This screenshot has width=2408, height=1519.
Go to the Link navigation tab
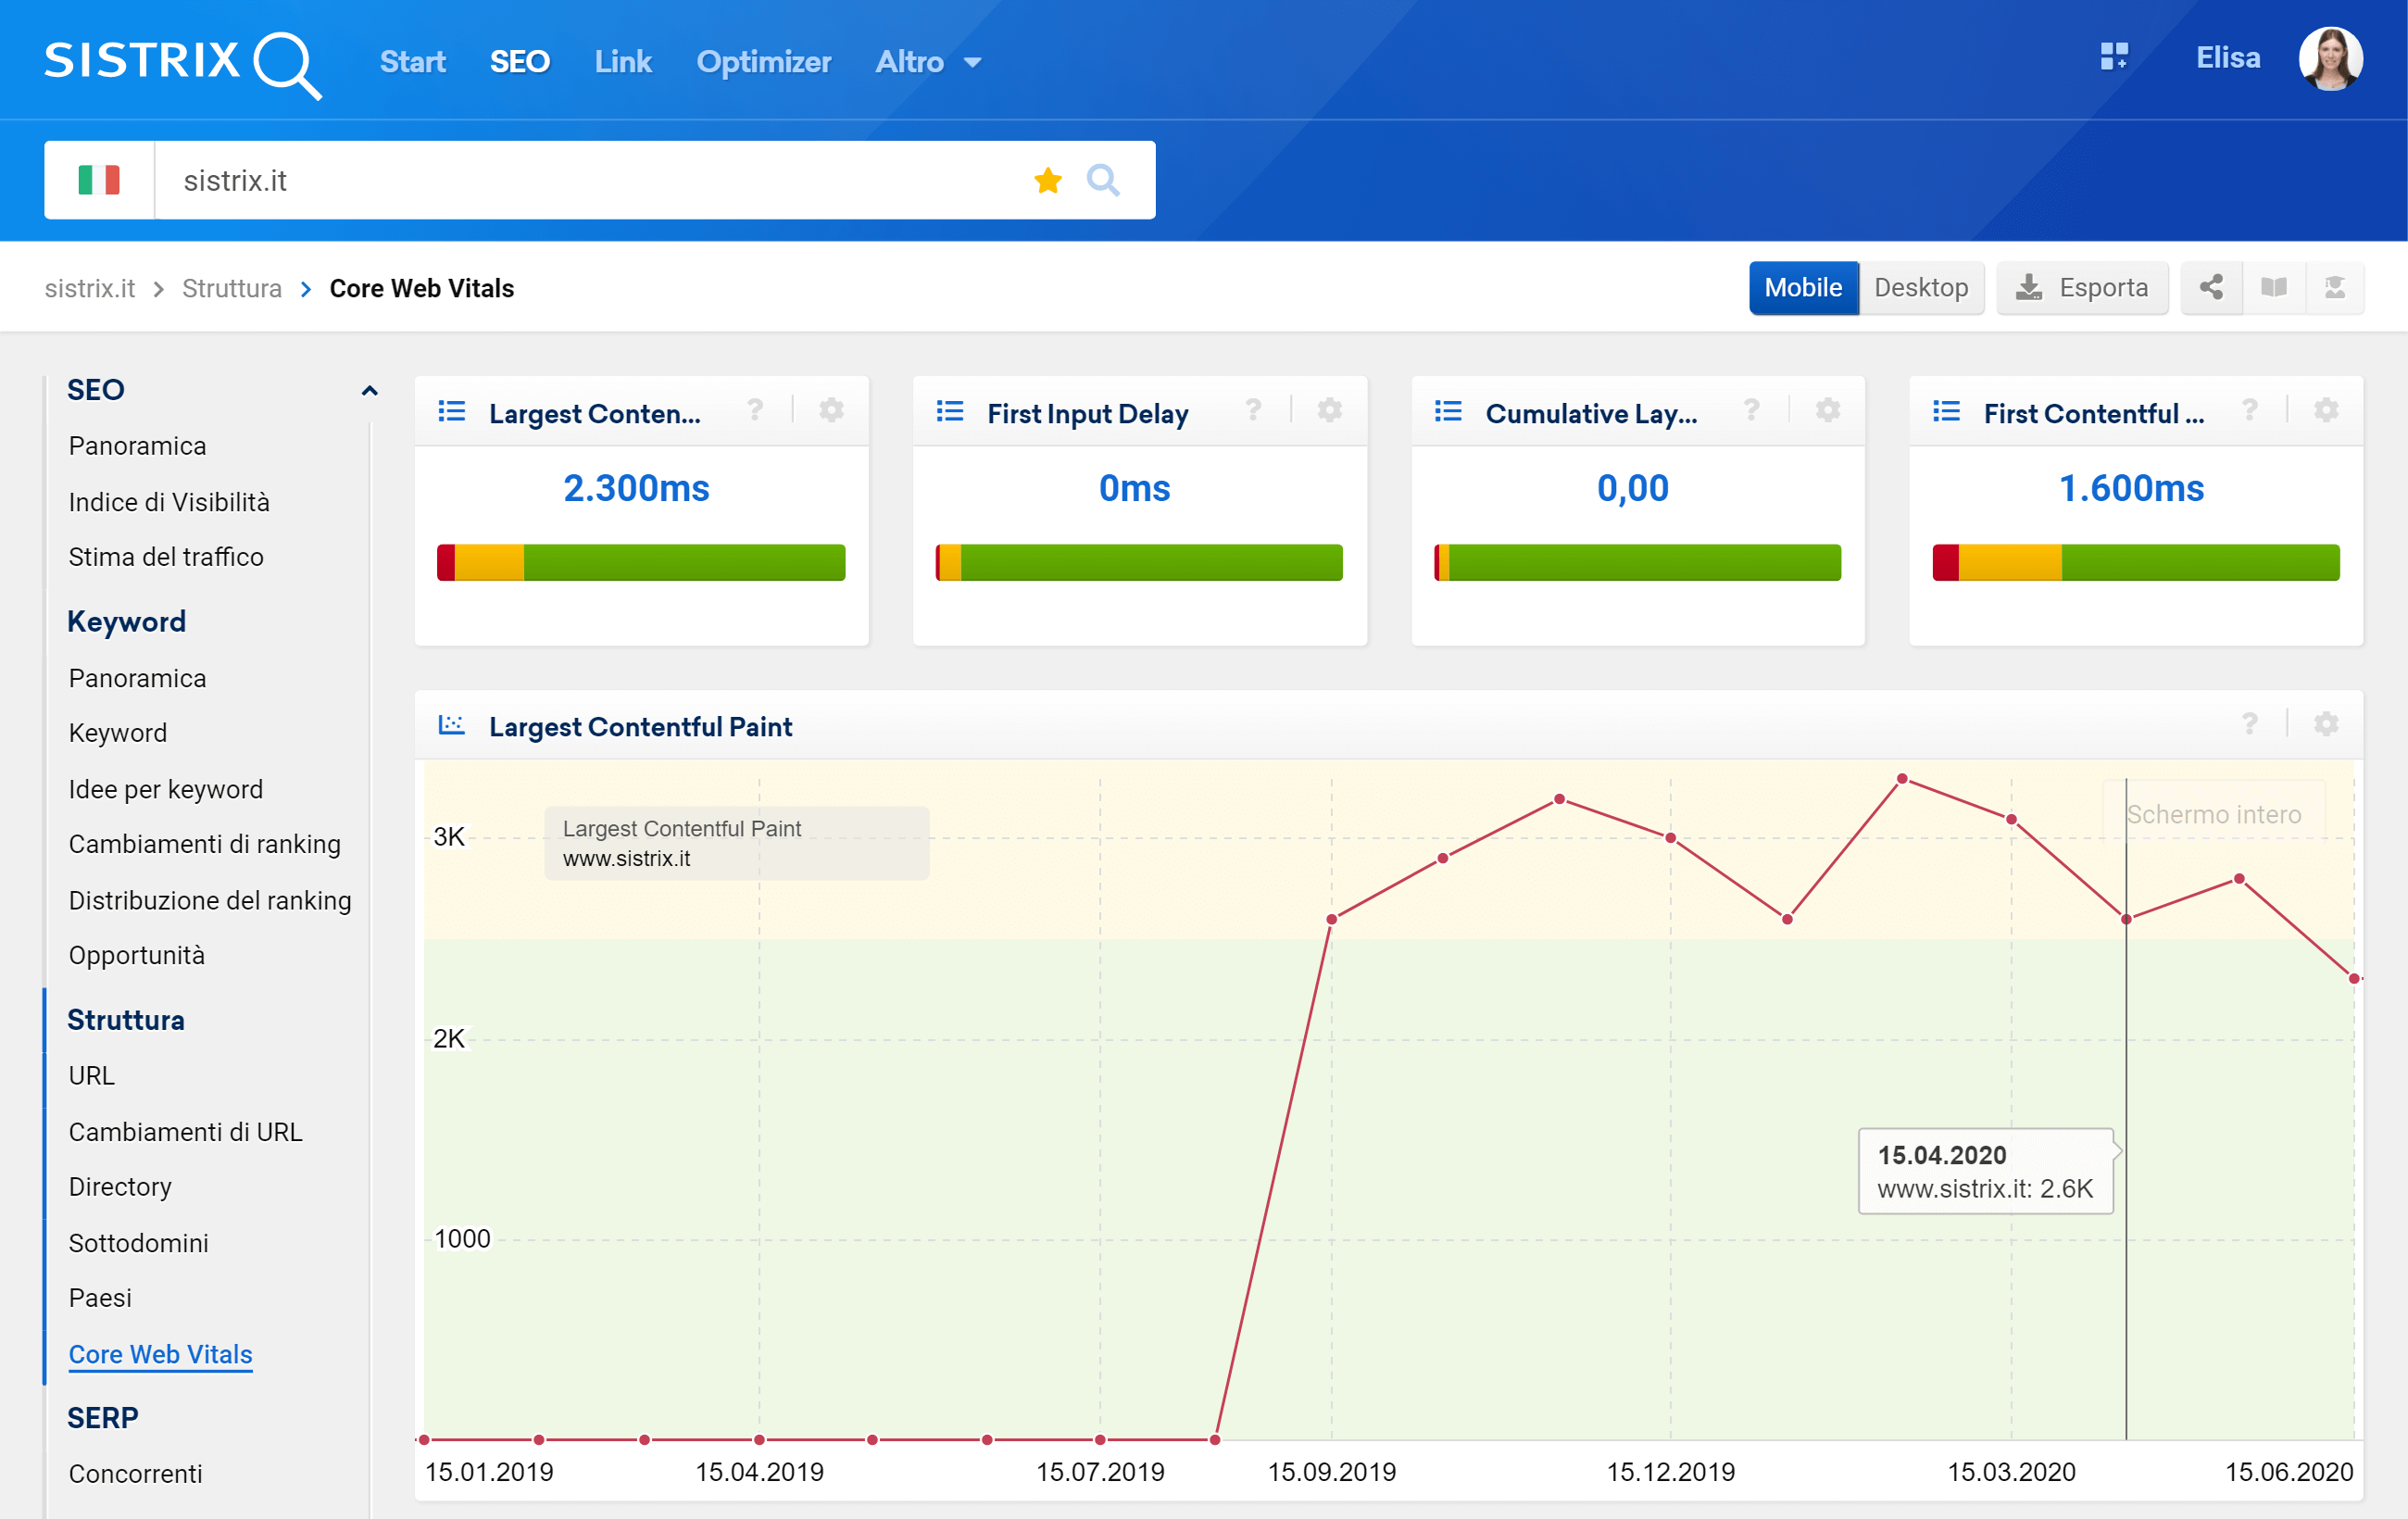[622, 62]
